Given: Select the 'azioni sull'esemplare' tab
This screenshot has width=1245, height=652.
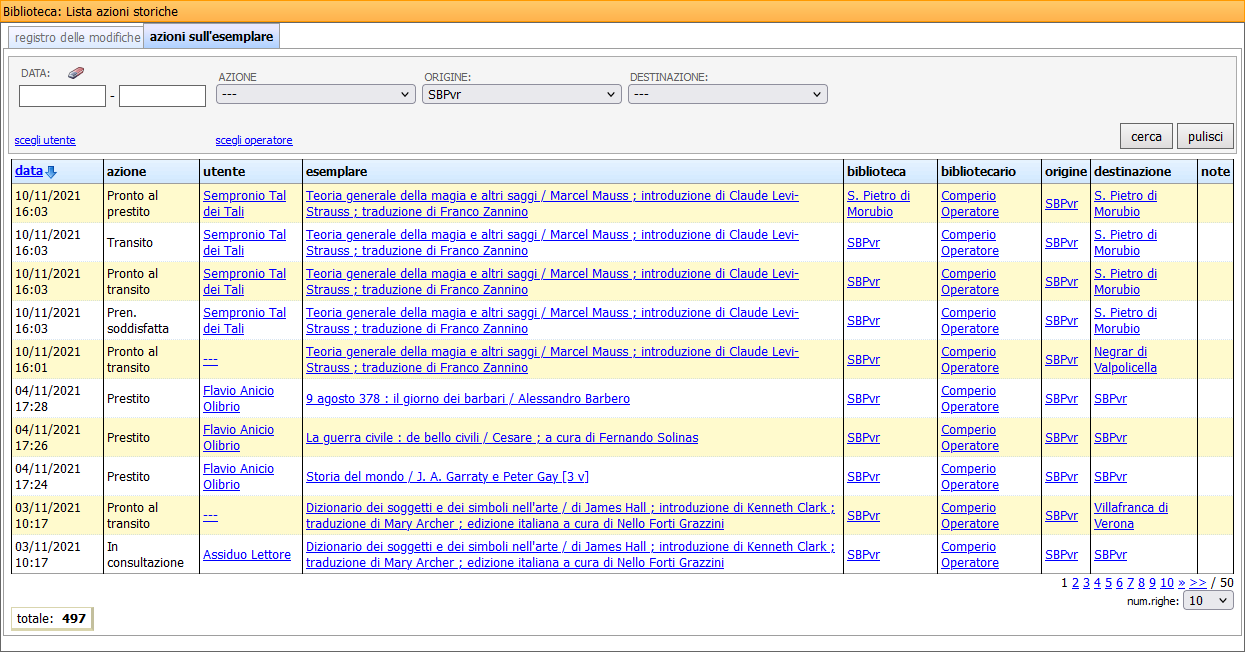Looking at the screenshot, I should (x=211, y=34).
